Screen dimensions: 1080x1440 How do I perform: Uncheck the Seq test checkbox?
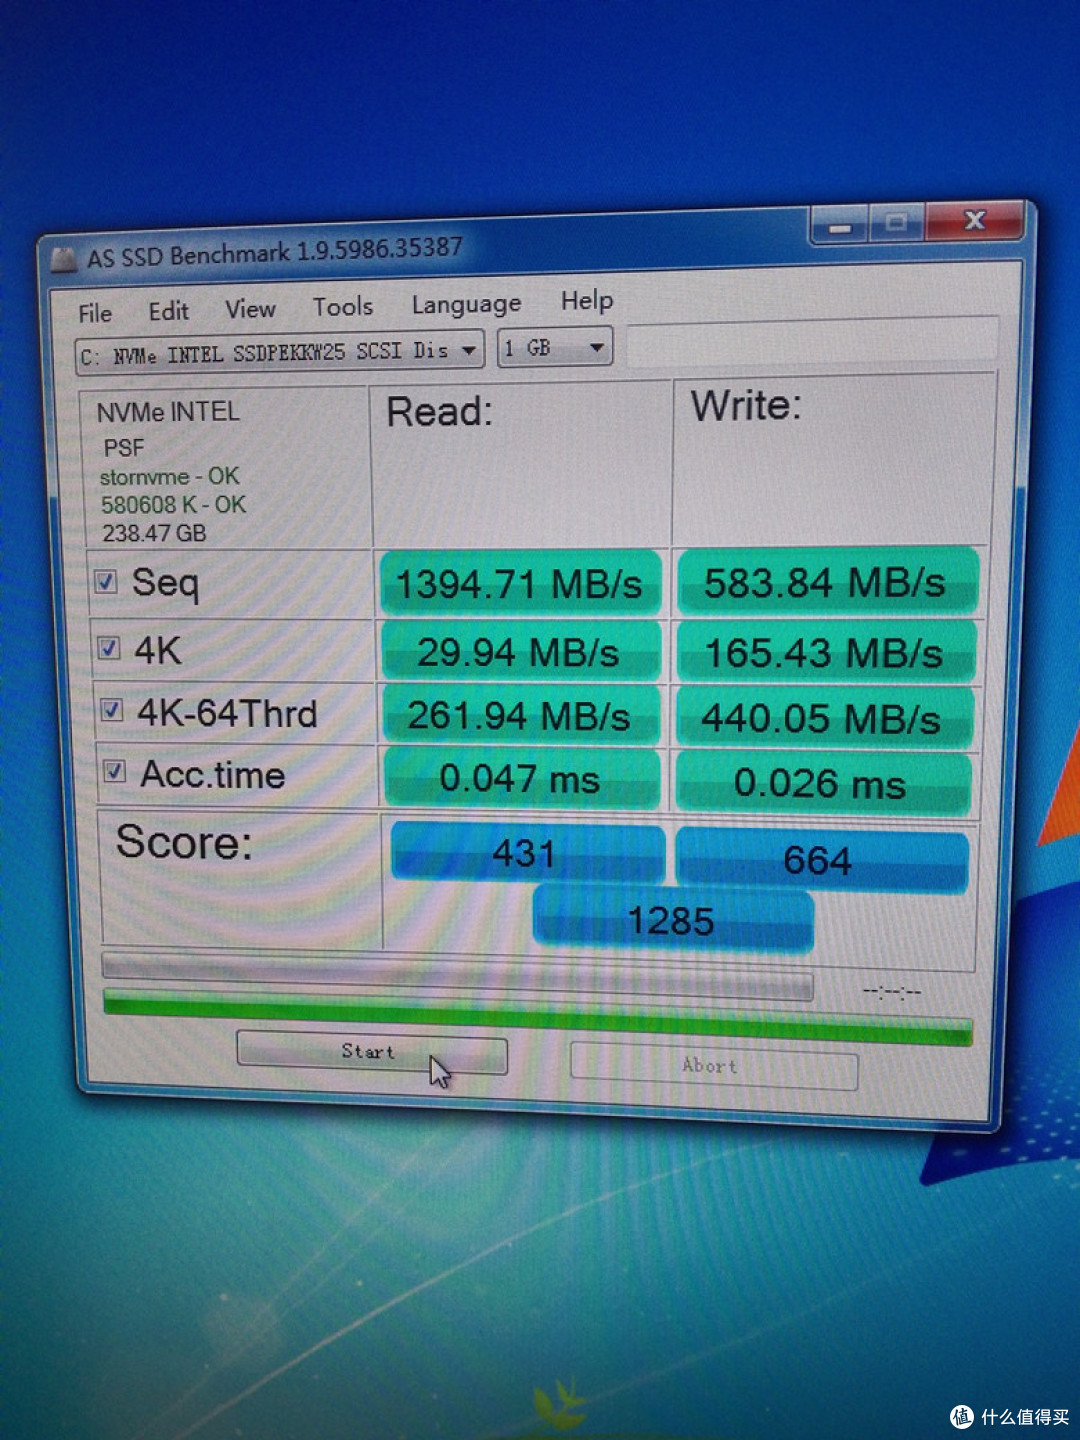tap(106, 581)
